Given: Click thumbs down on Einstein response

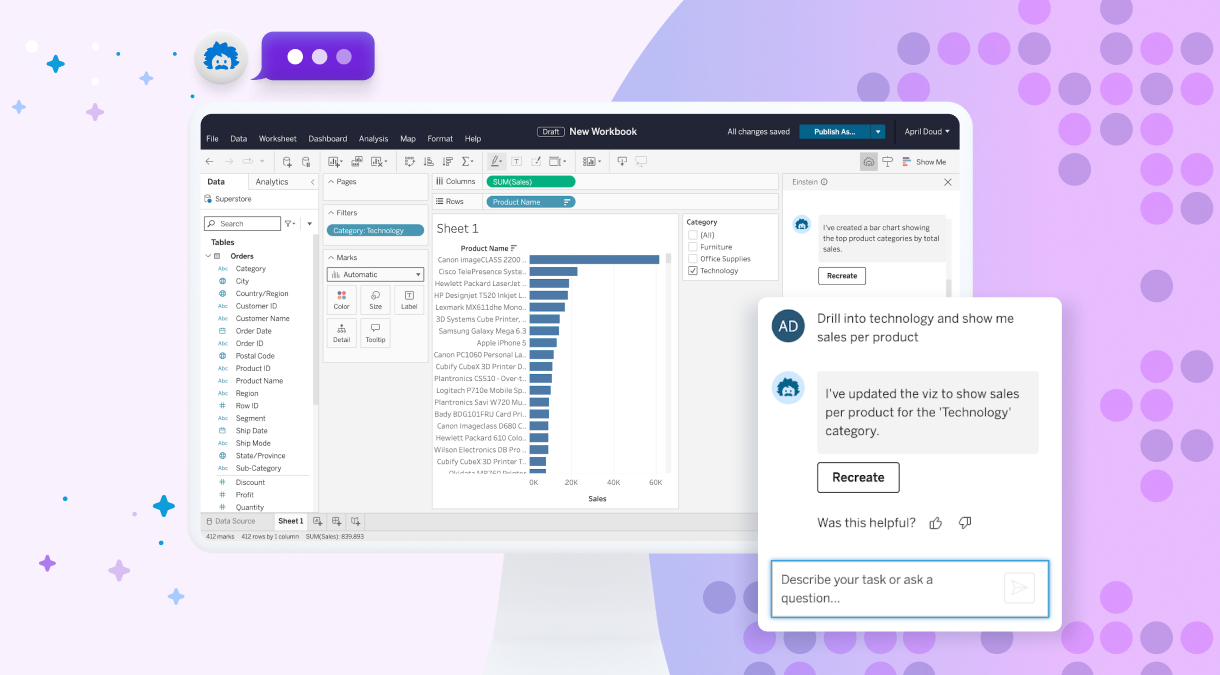Looking at the screenshot, I should [x=965, y=523].
